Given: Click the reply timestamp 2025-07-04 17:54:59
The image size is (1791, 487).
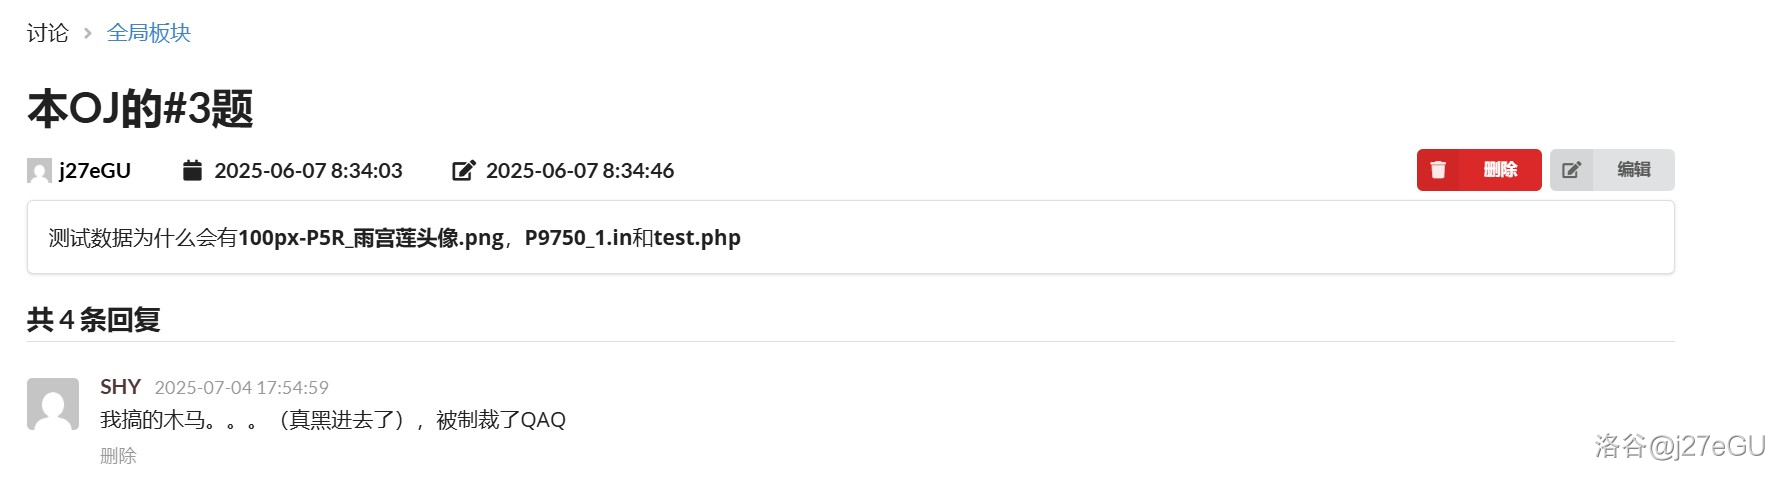Looking at the screenshot, I should (x=242, y=388).
